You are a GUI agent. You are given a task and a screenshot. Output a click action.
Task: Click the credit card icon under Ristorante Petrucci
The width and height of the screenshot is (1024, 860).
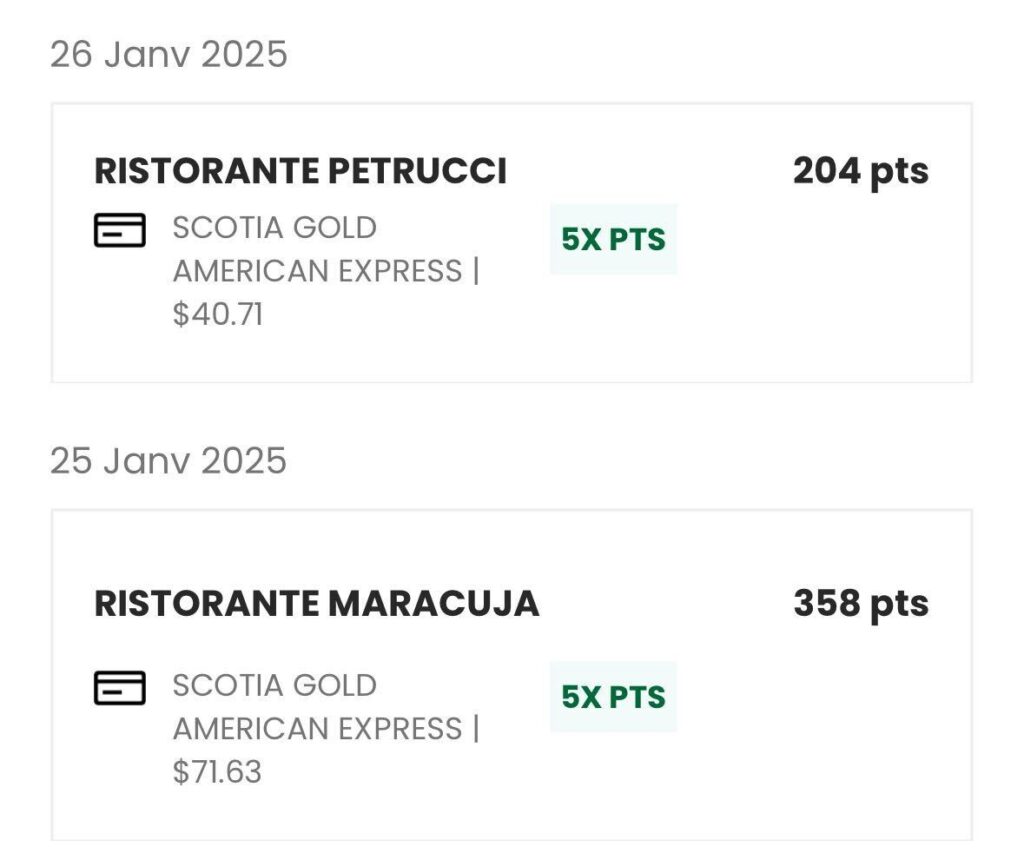(120, 230)
